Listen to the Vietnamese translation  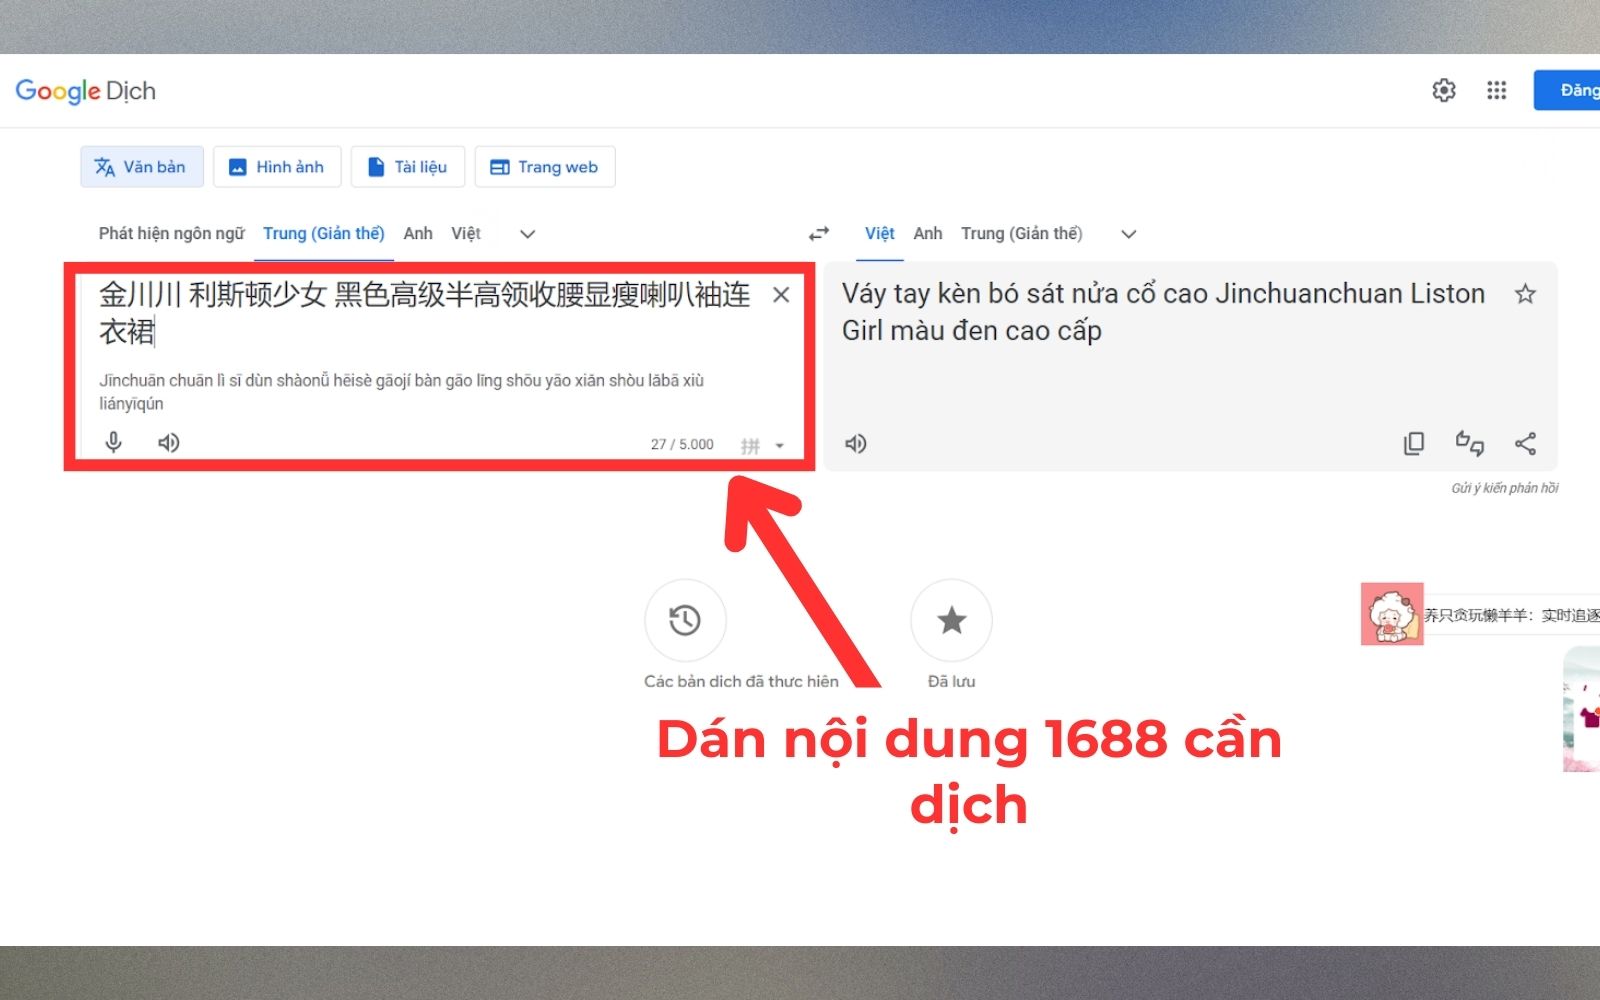856,443
